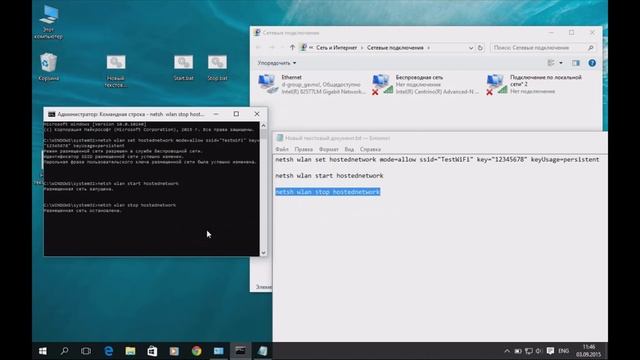
Task: Open help in network connections window
Action: [592, 63]
